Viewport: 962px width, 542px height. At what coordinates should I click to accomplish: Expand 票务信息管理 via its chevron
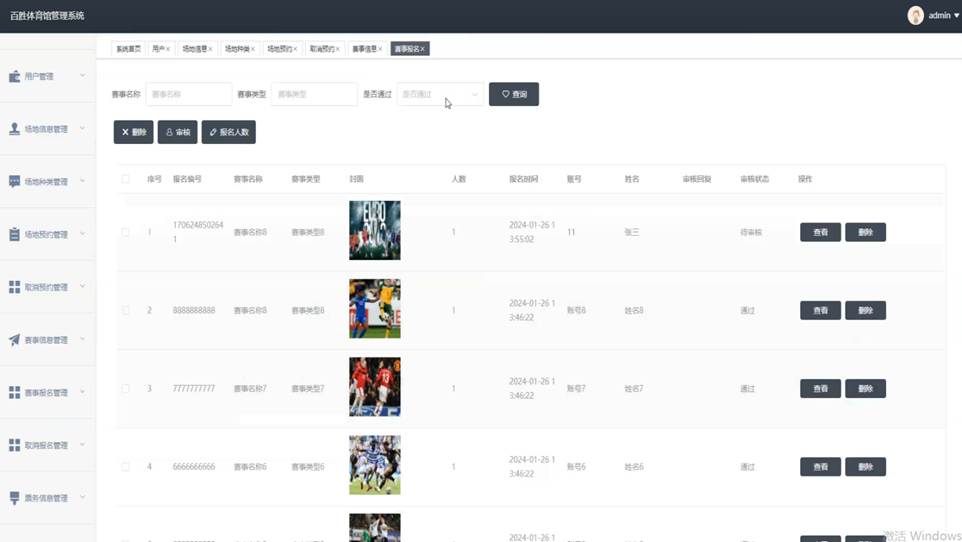point(82,498)
